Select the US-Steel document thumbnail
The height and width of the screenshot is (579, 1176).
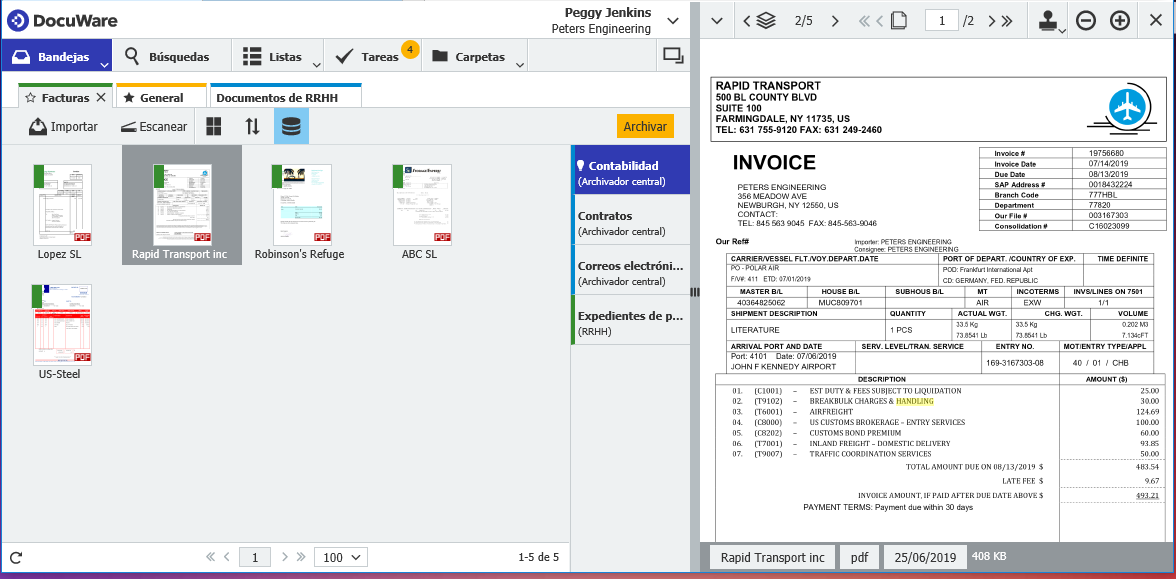click(61, 326)
